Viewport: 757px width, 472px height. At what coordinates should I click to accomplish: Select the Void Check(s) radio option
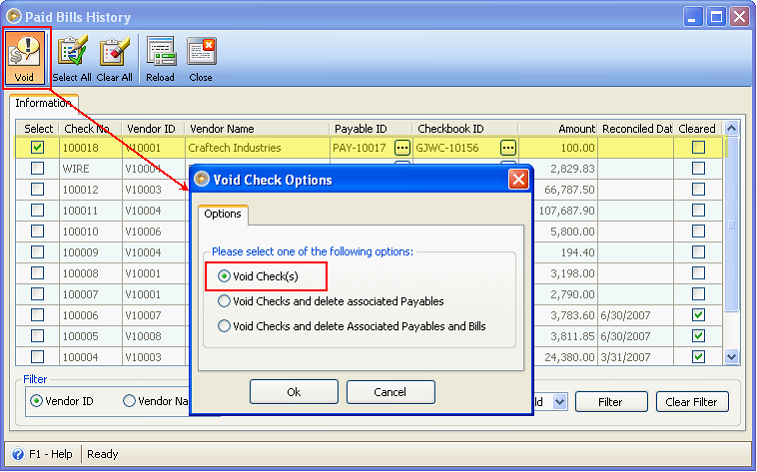(224, 275)
